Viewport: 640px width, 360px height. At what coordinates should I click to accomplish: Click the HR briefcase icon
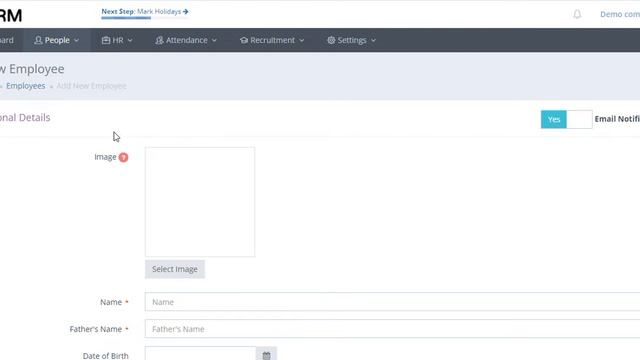click(x=106, y=40)
